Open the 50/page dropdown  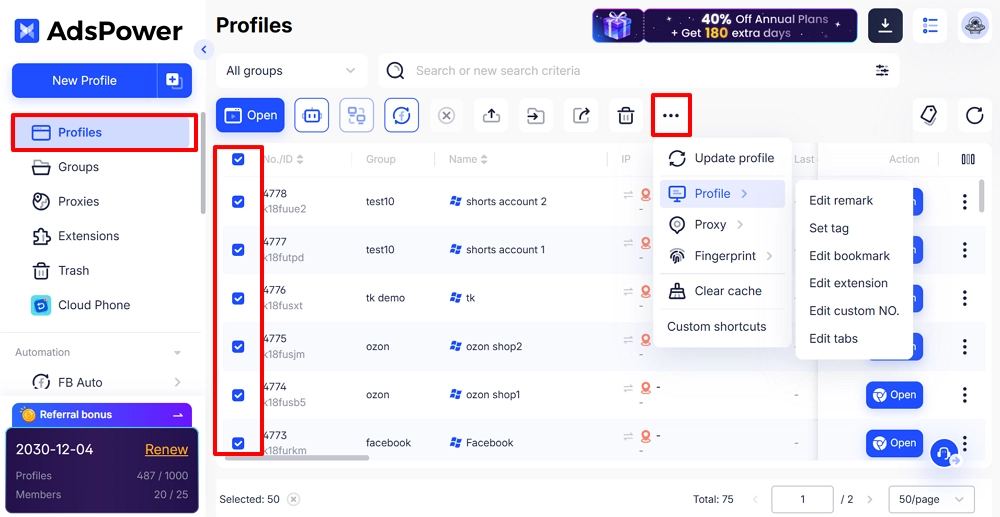930,499
